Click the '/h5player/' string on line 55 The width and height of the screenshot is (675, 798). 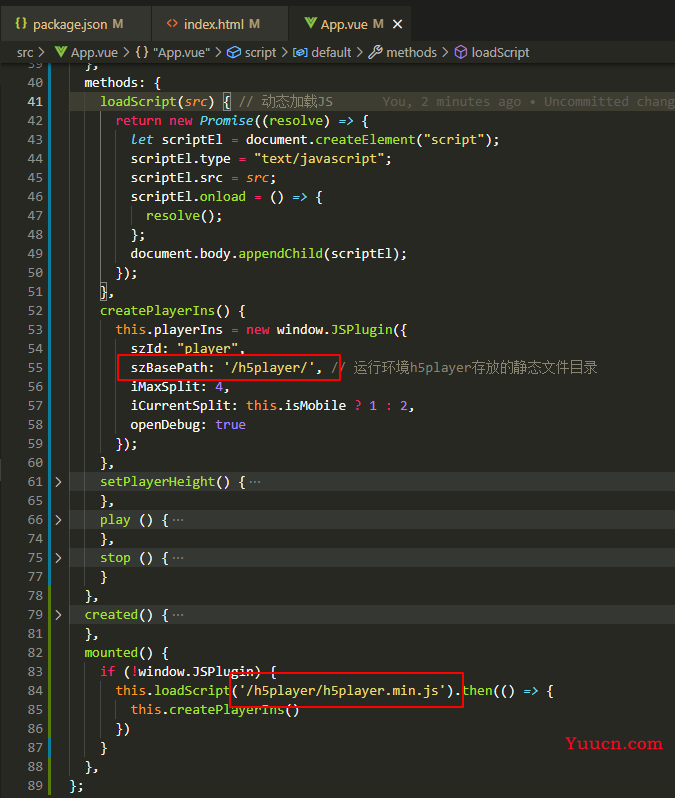pos(269,367)
